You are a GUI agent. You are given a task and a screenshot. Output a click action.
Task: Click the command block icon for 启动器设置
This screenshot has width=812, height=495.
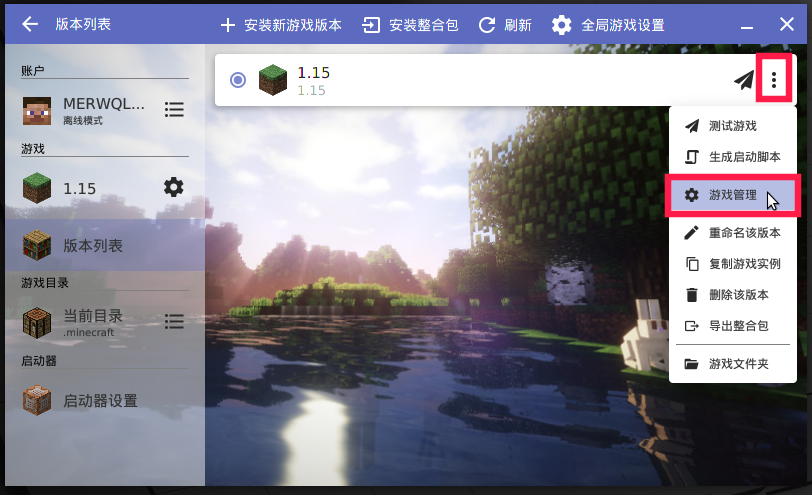(x=37, y=400)
